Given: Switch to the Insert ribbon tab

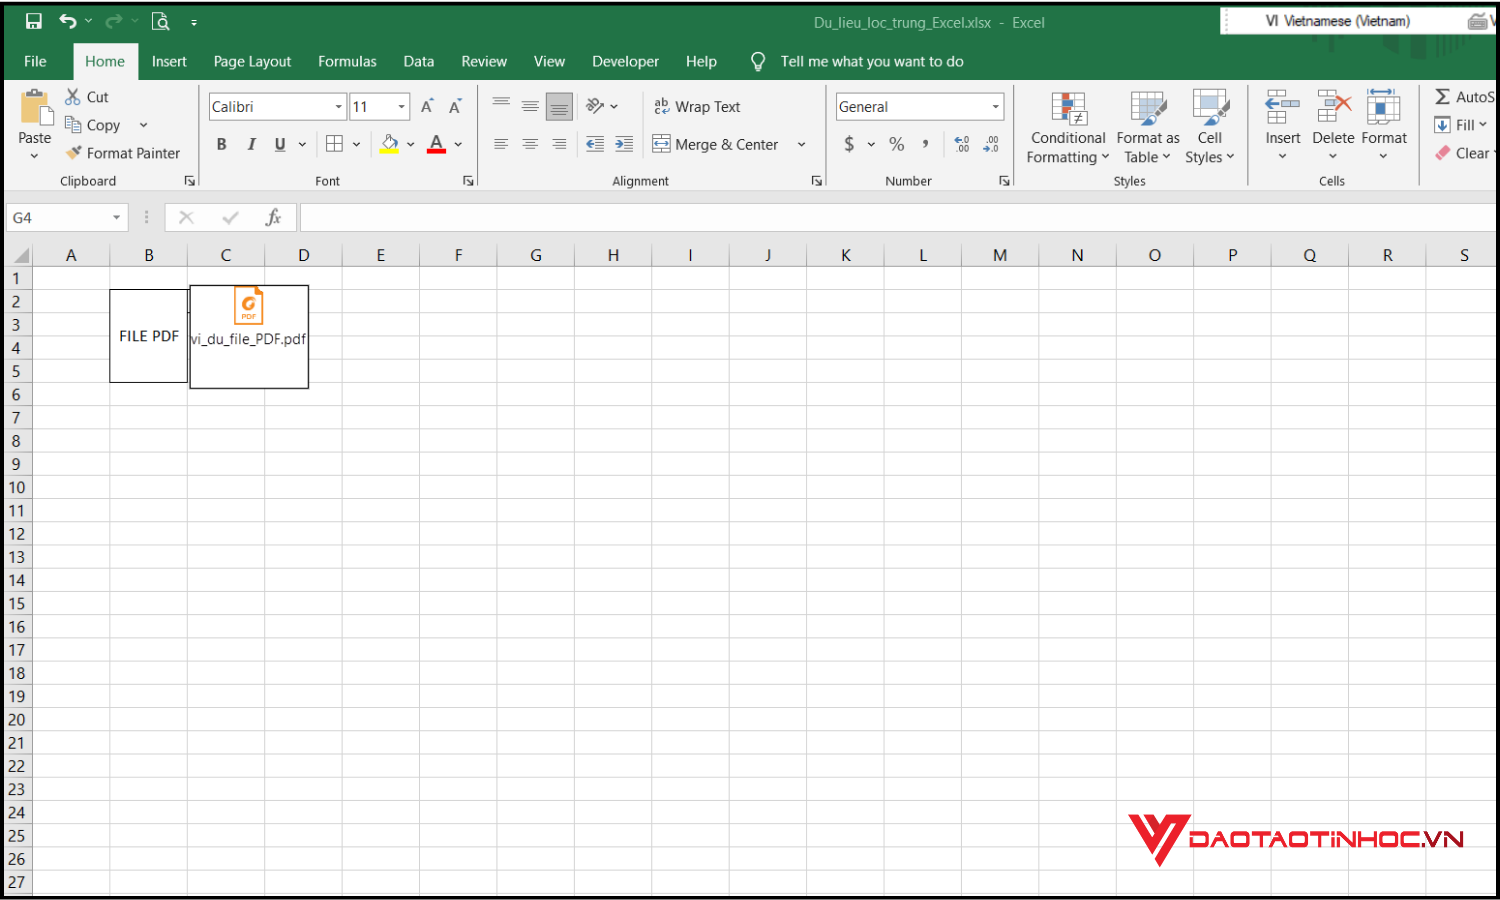Looking at the screenshot, I should (169, 61).
